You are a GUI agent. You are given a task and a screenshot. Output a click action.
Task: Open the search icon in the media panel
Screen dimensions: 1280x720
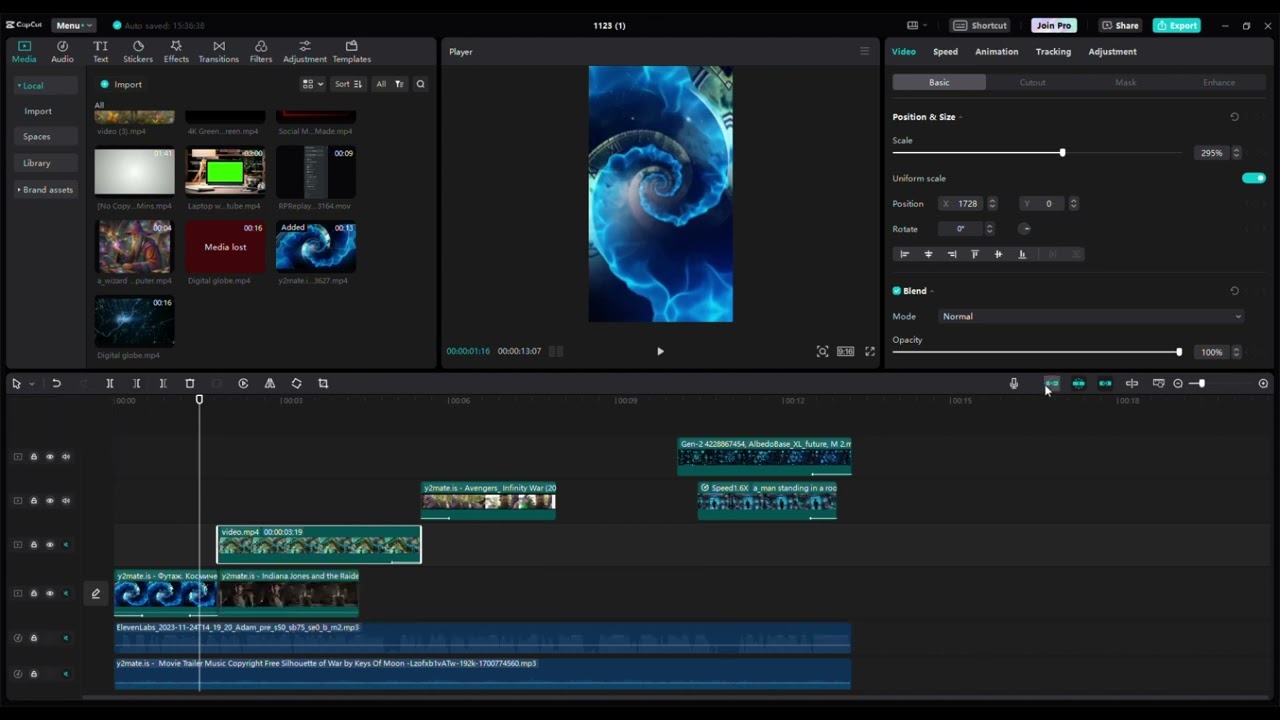click(420, 84)
